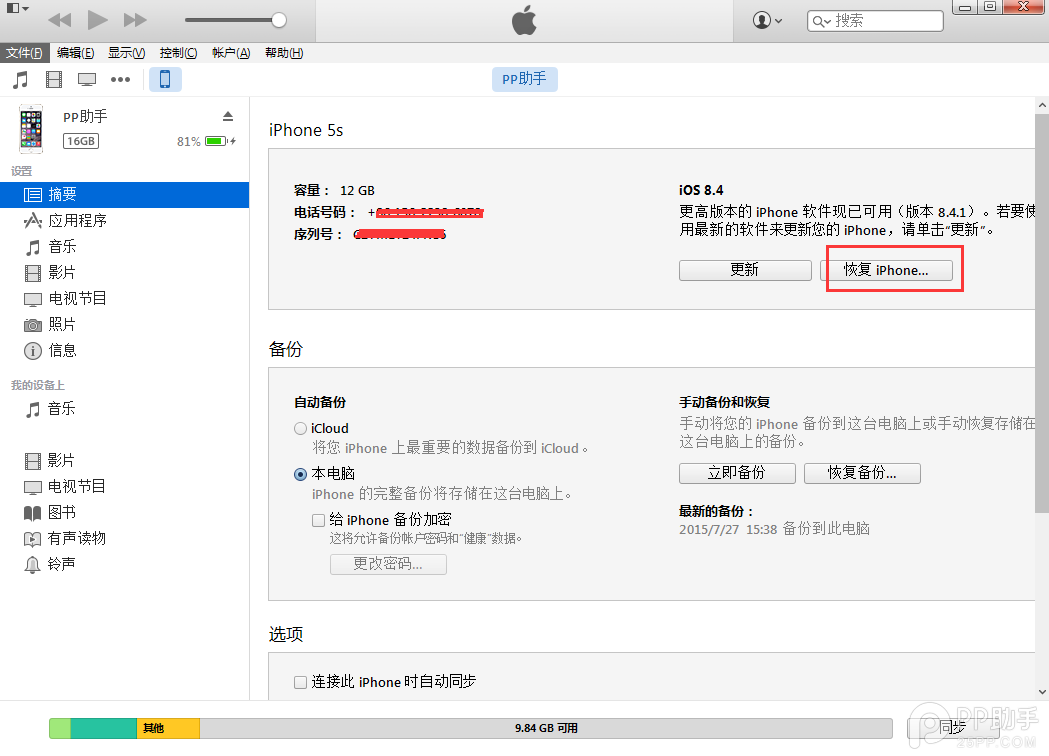This screenshot has height=756, width=1049.
Task: Open the account user dropdown
Action: [767, 20]
